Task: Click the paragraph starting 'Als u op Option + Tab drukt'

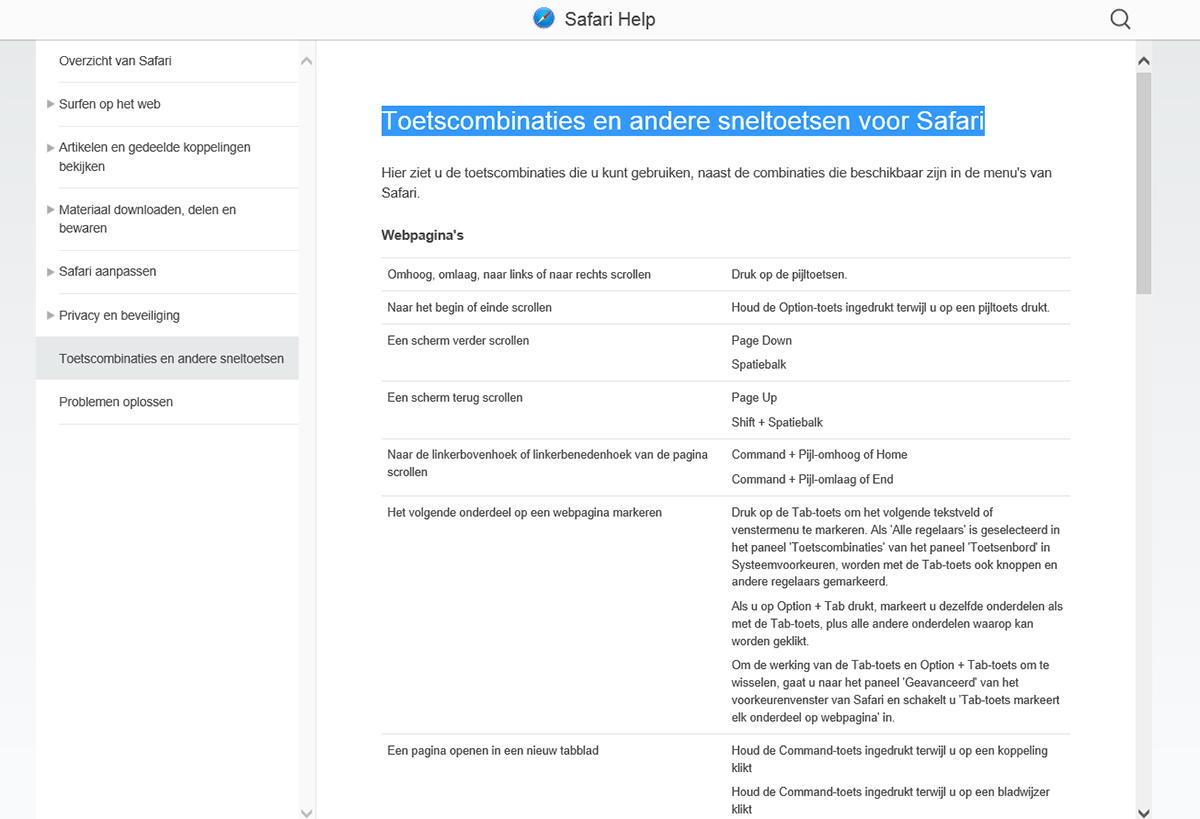Action: (897, 624)
